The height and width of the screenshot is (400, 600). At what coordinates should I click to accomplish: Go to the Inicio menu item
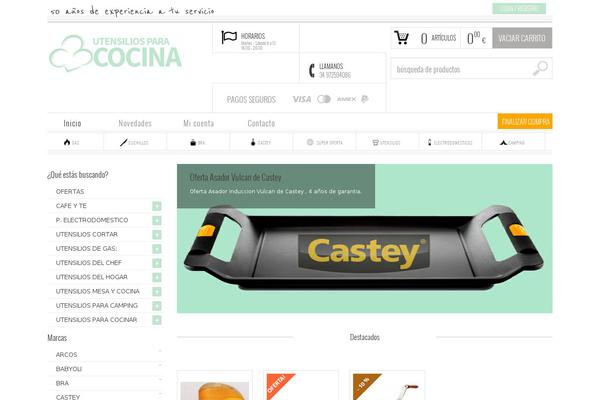tap(72, 123)
